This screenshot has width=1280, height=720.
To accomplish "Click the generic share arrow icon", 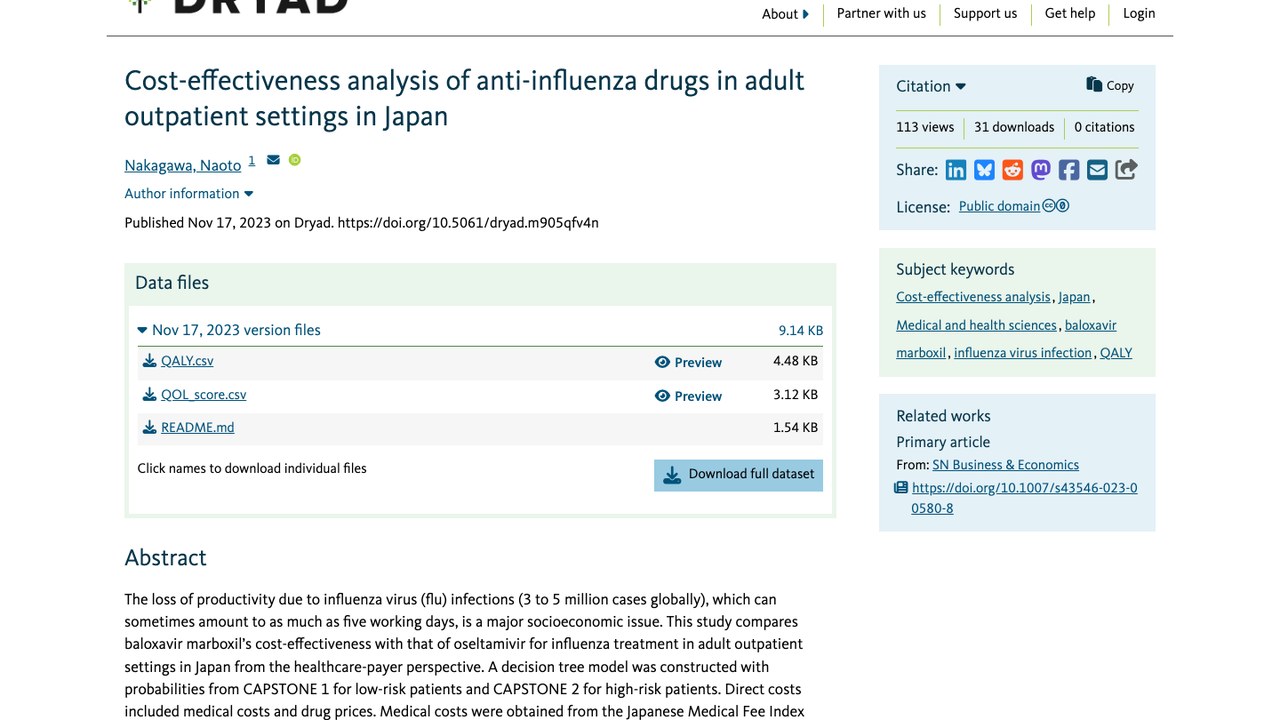I will pos(1126,170).
